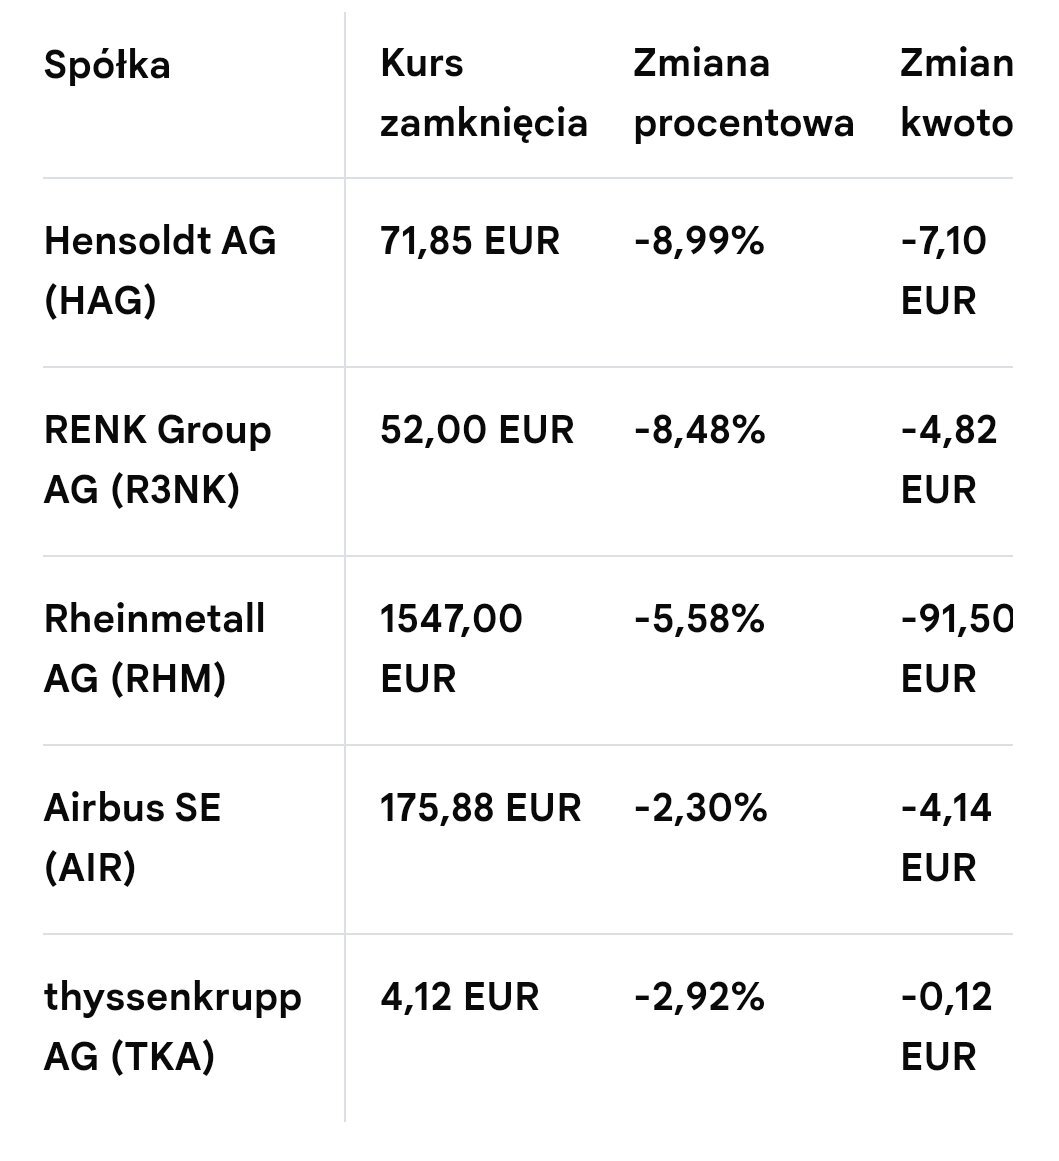The height and width of the screenshot is (1161, 1059).
Task: Click the Zmiana procentowa column header
Action: (743, 94)
